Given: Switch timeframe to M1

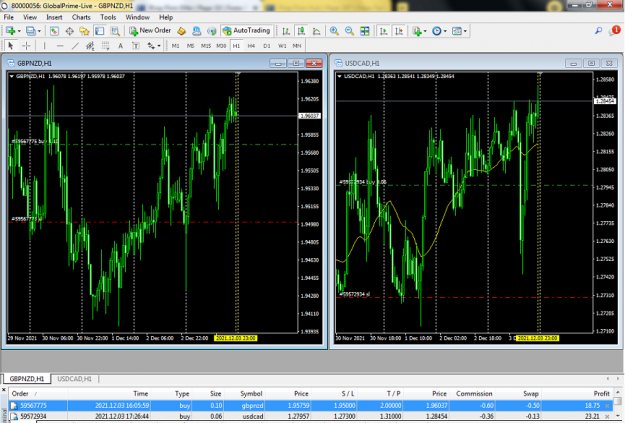Looking at the screenshot, I should pos(175,46).
